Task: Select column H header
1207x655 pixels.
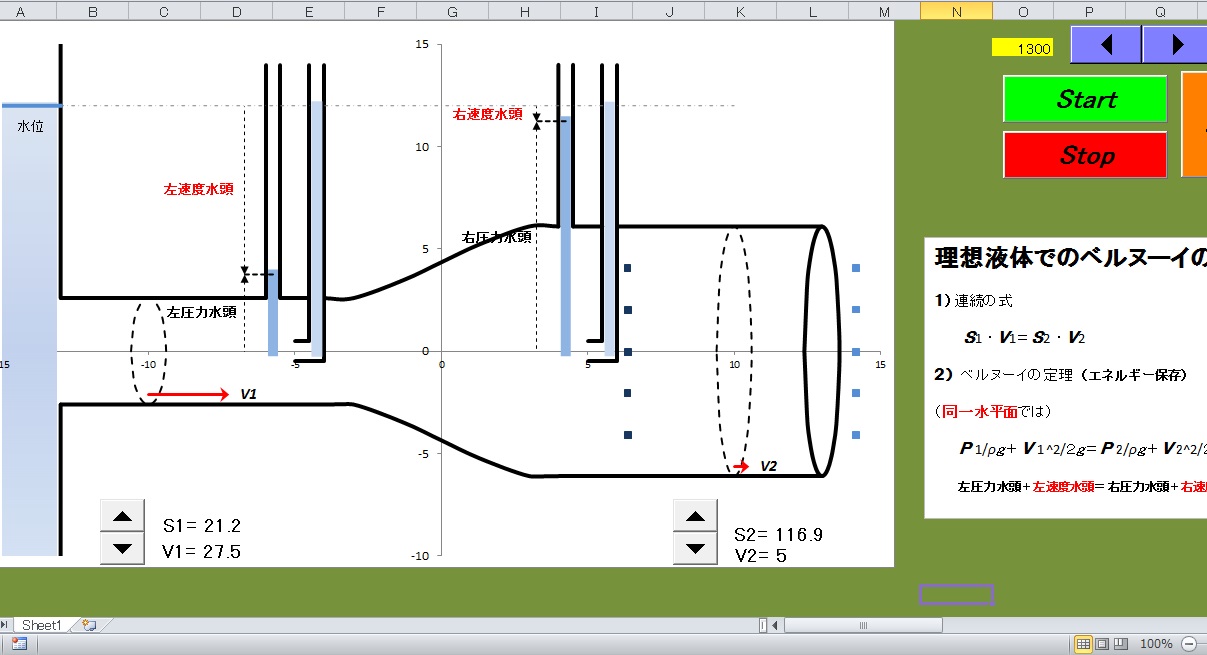Action: [x=524, y=11]
